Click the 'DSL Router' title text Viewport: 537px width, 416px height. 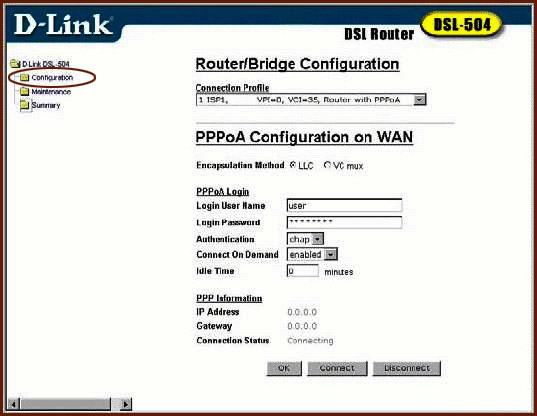(x=379, y=34)
